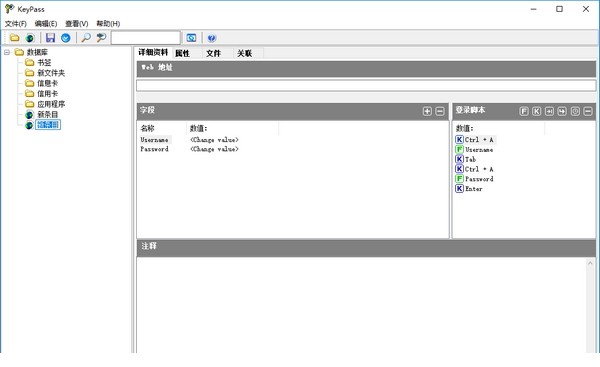Click the blue circular down-arrow toolbar icon
The image size is (600, 367).
point(66,38)
